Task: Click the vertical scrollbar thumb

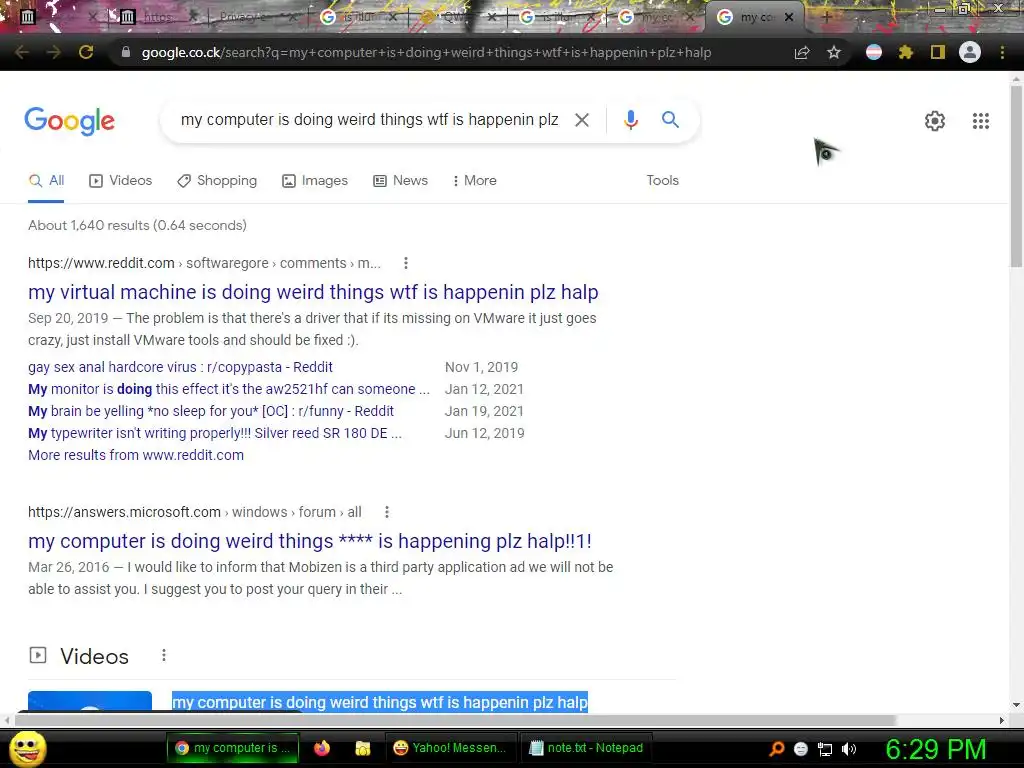Action: point(1016,176)
